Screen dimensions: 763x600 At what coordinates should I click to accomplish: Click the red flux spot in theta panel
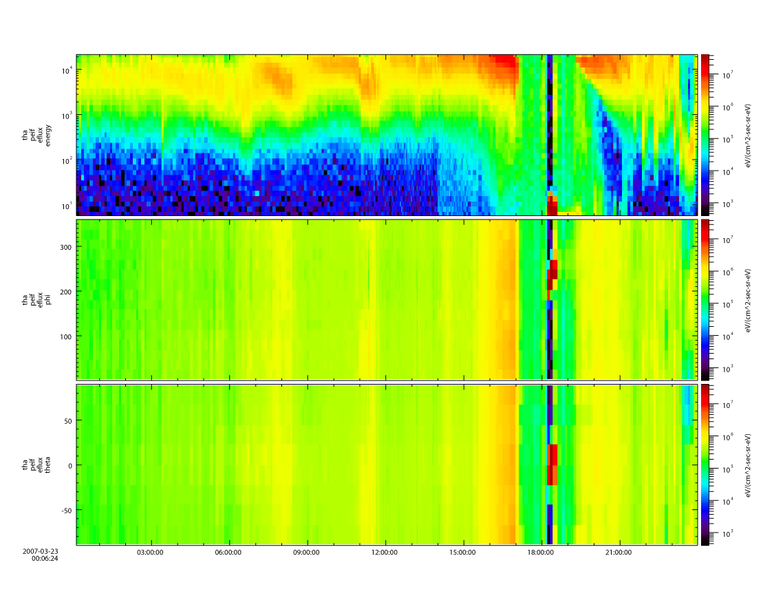[553, 465]
